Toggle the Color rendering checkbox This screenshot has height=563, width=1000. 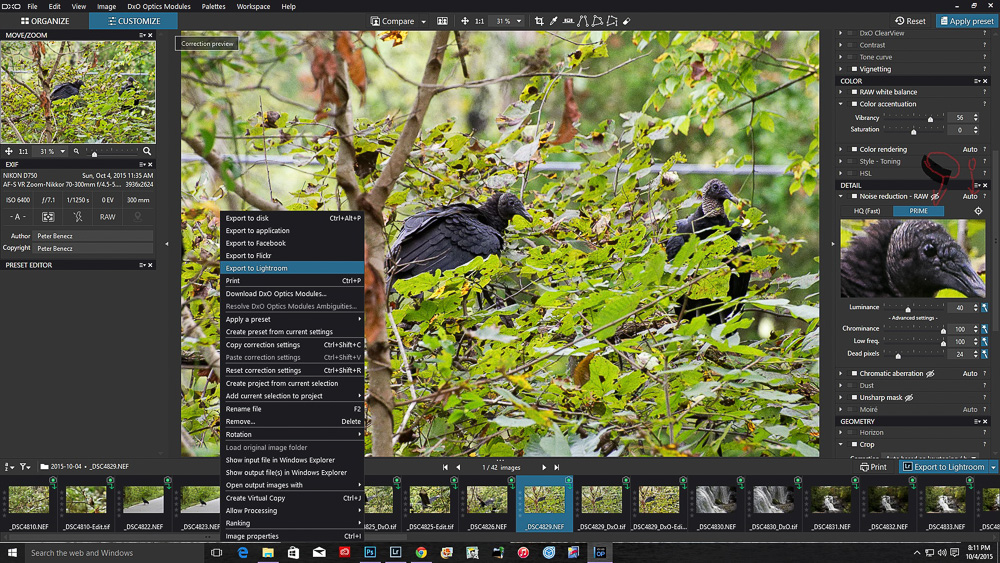point(854,150)
